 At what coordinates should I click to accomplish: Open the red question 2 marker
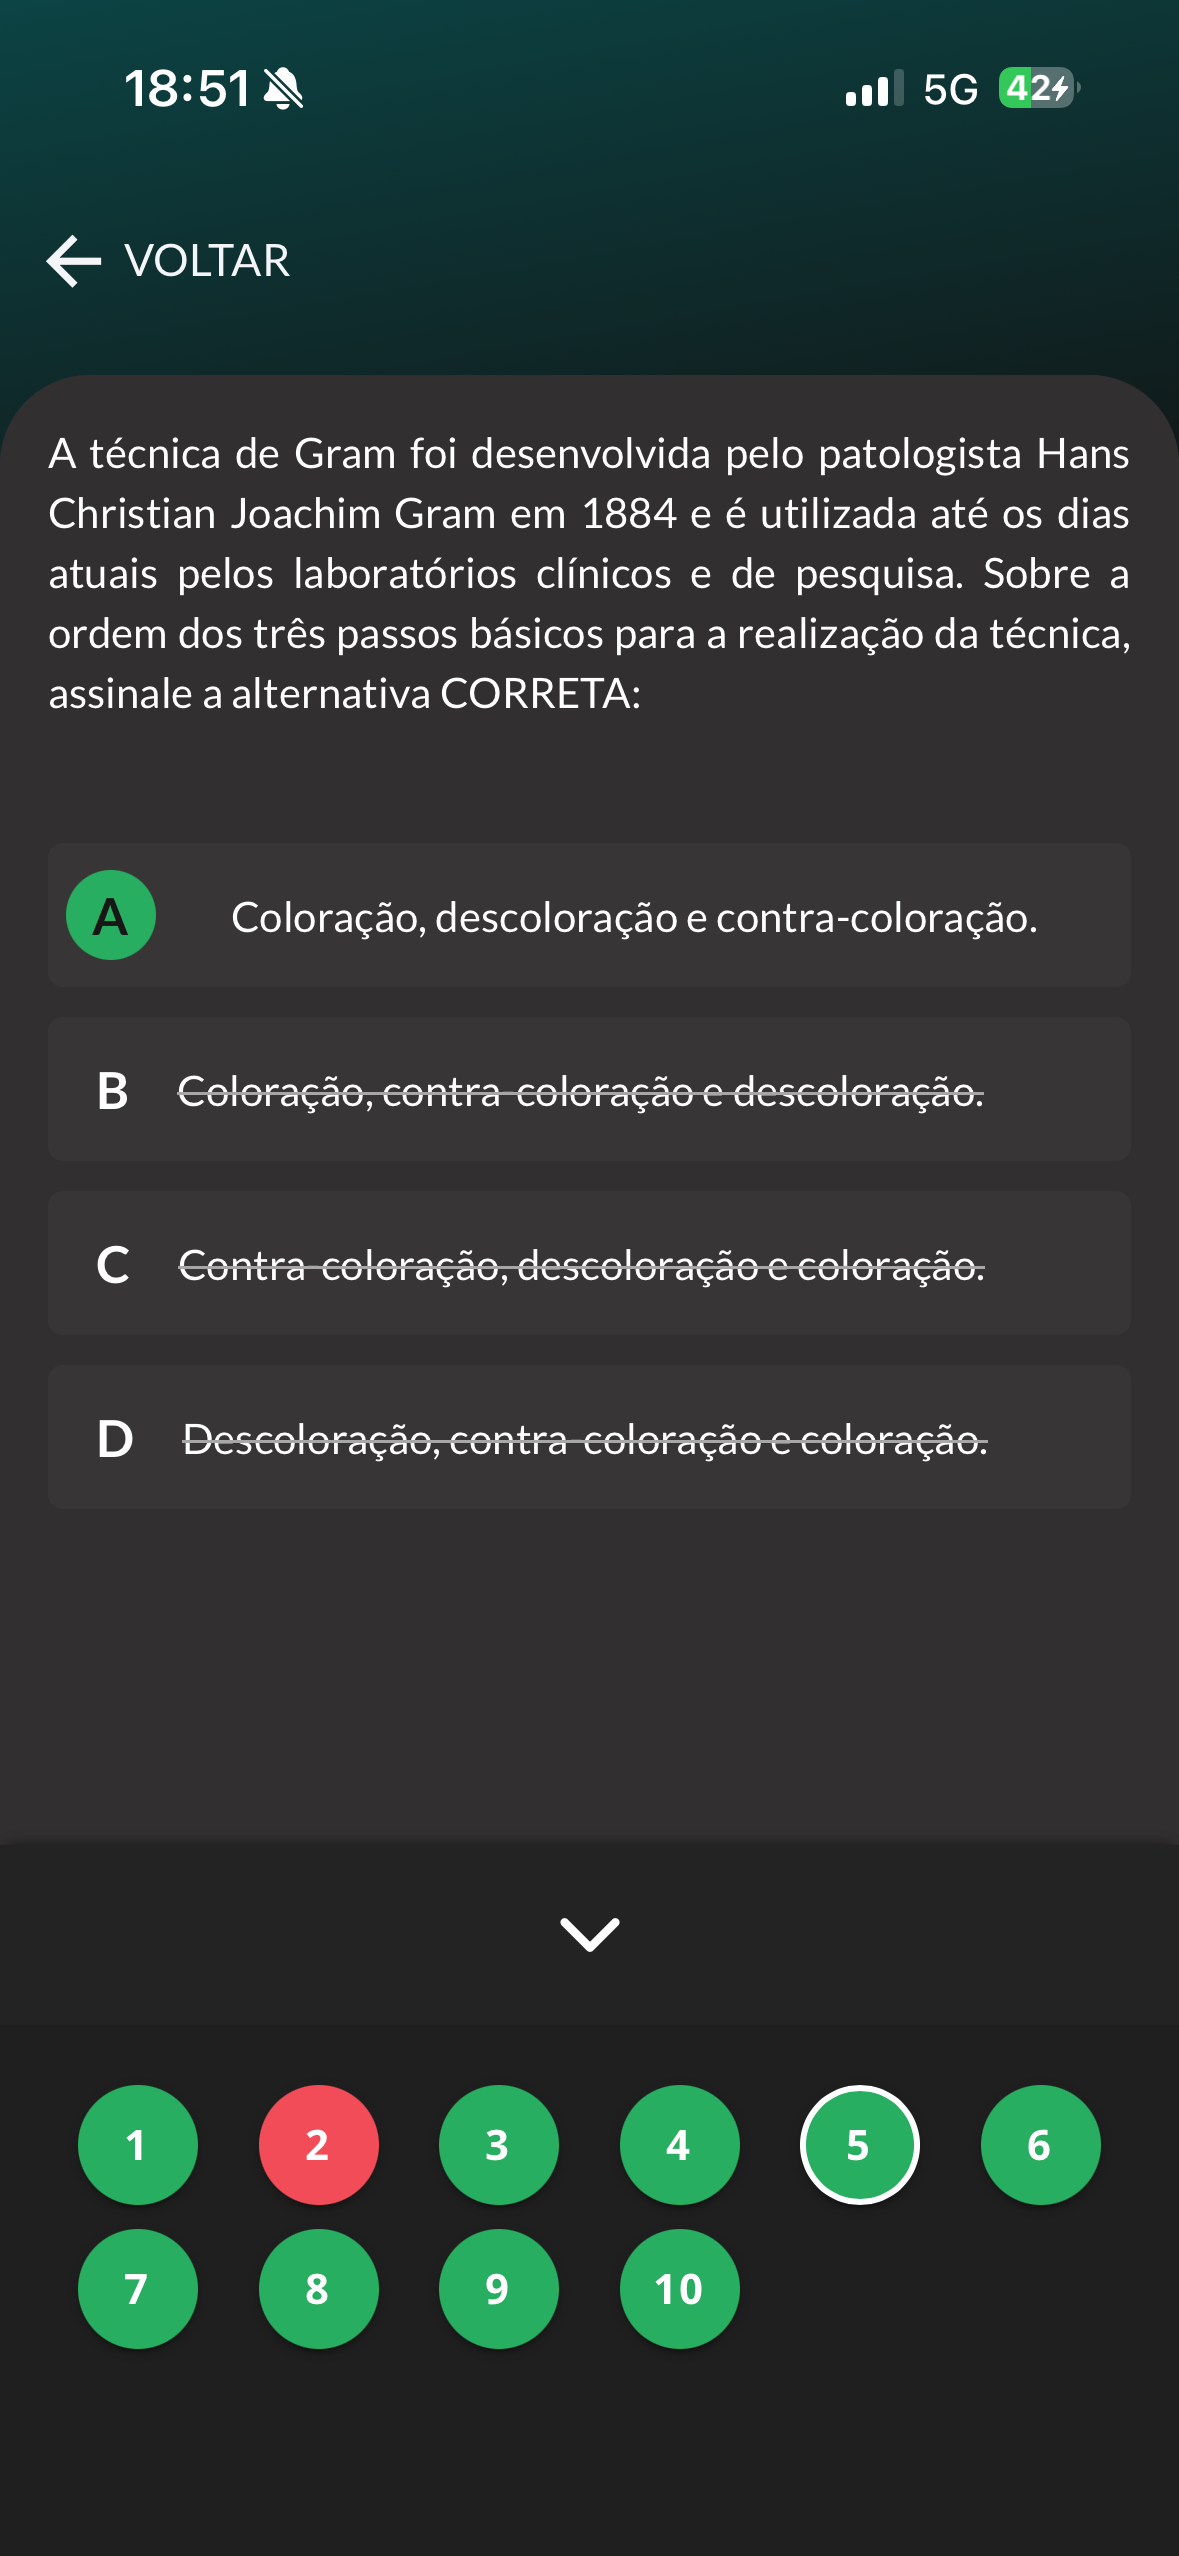(318, 2144)
